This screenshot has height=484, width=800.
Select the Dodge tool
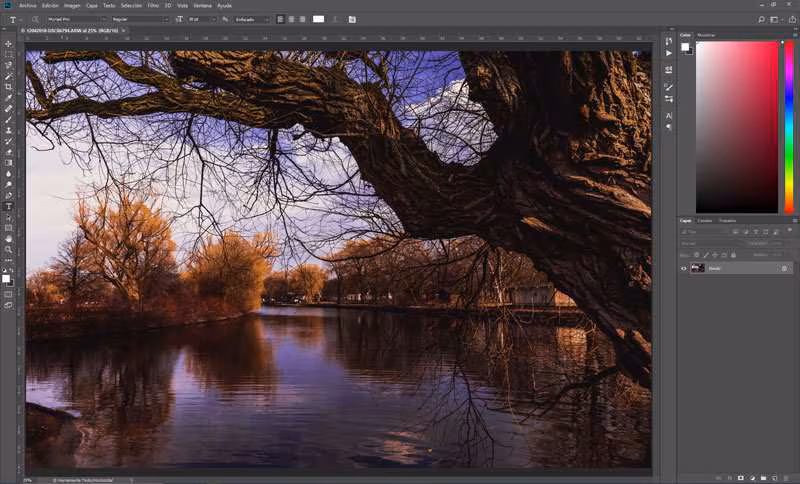(8, 185)
